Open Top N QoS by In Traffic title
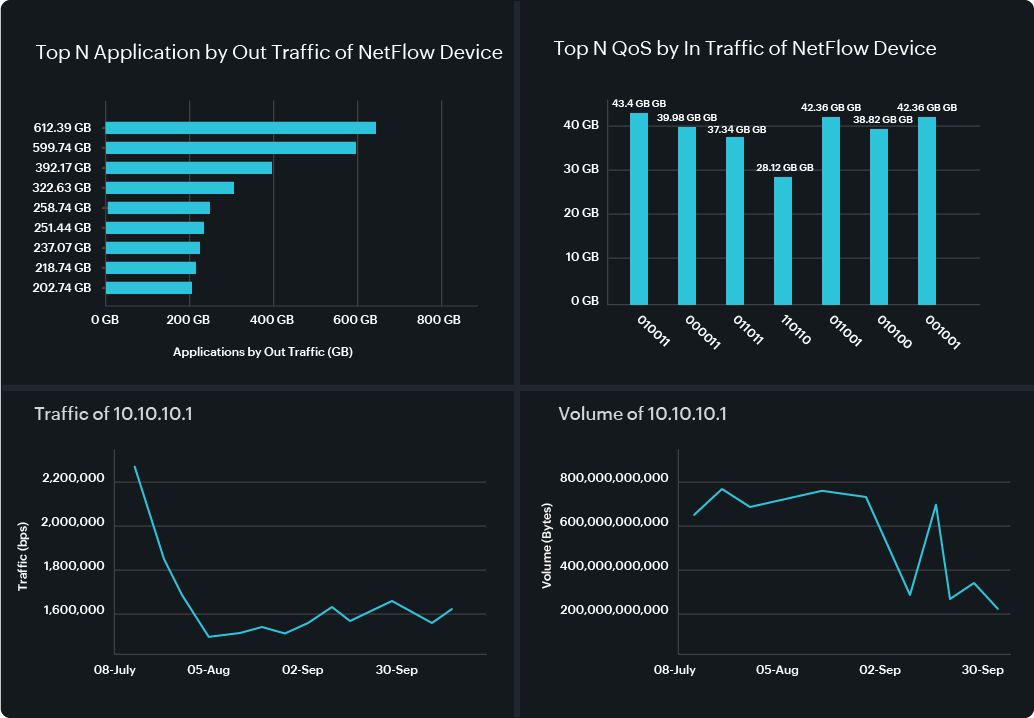This screenshot has width=1034, height=718. coord(745,48)
